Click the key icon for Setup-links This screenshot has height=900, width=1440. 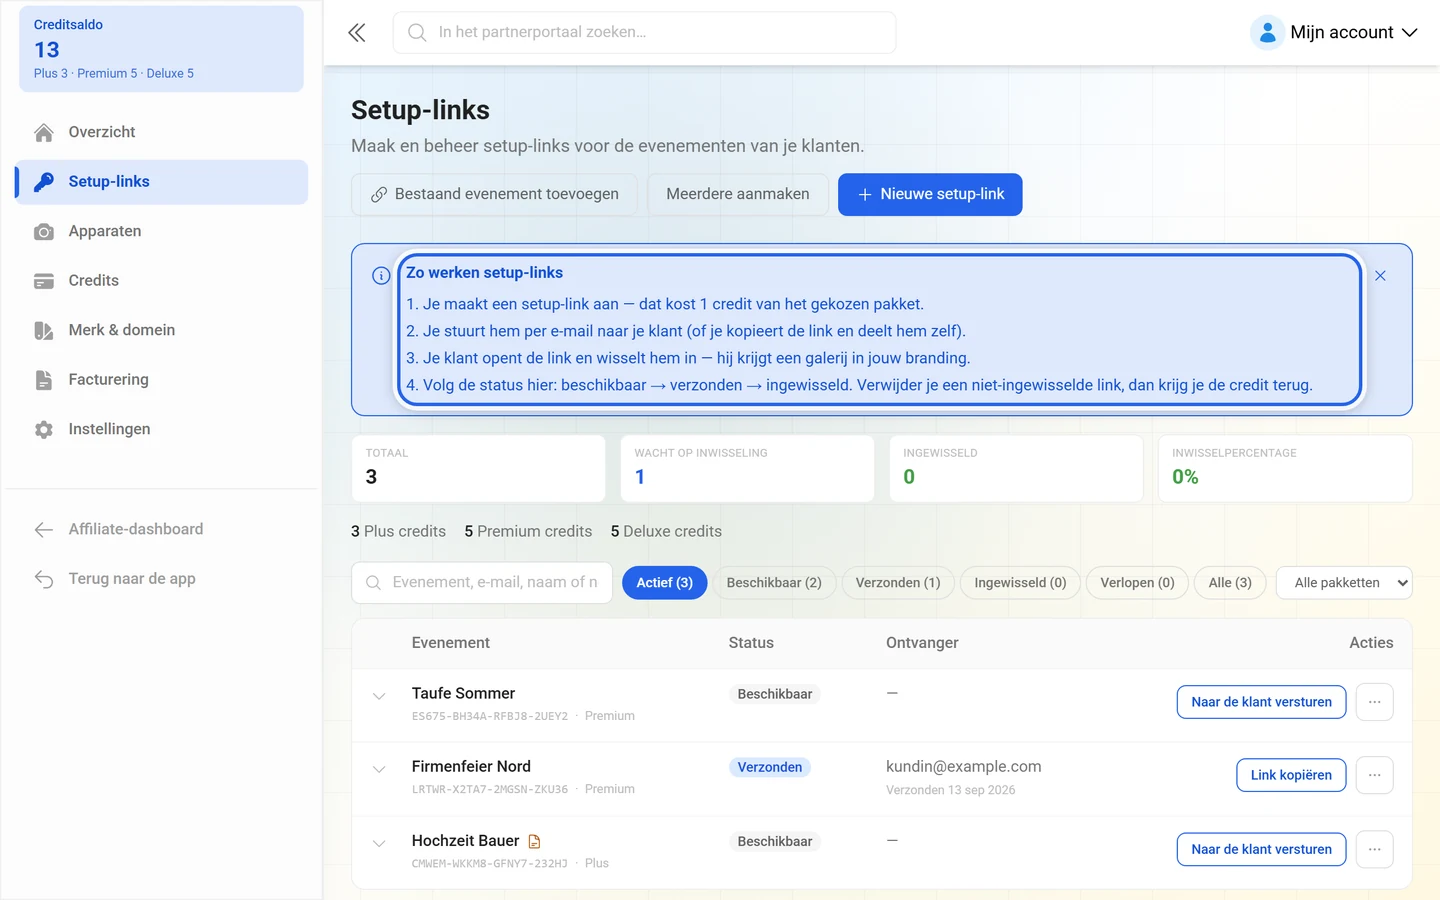(x=44, y=182)
